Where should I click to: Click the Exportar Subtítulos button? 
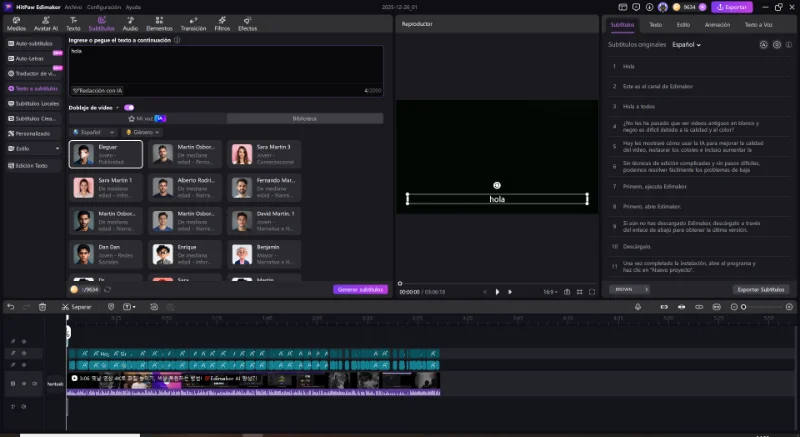[761, 289]
